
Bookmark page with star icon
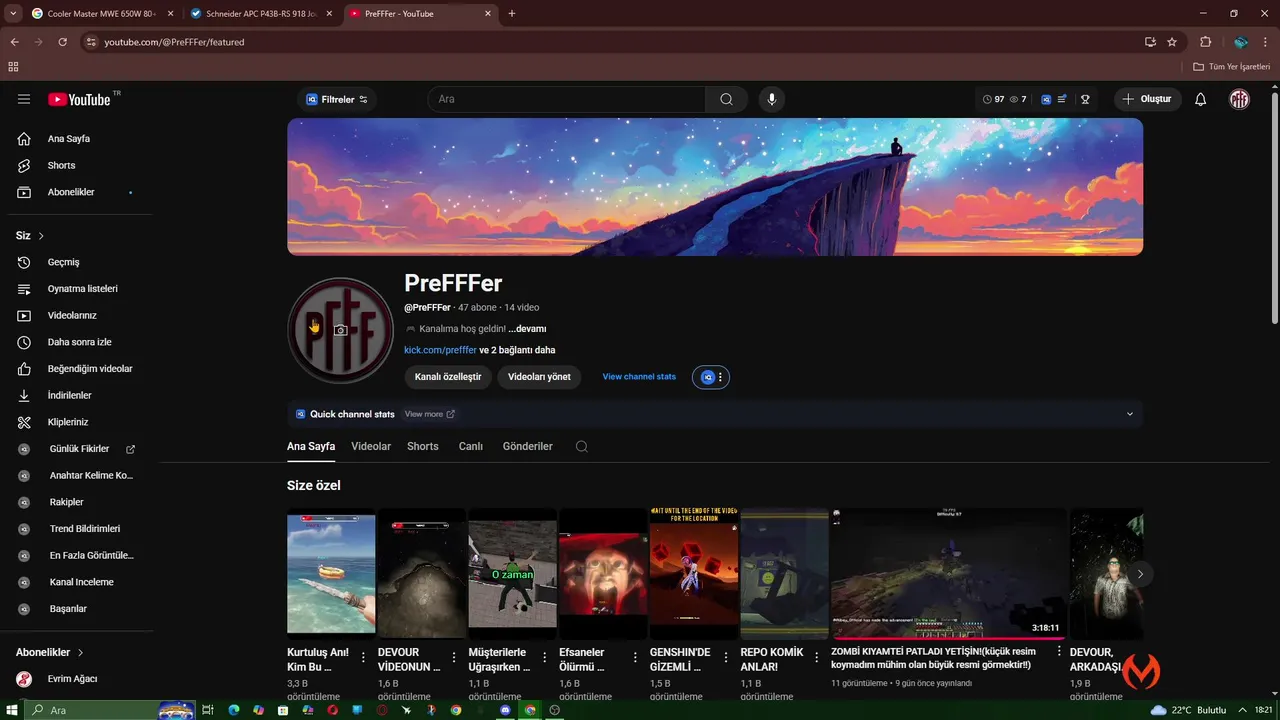click(x=1172, y=42)
